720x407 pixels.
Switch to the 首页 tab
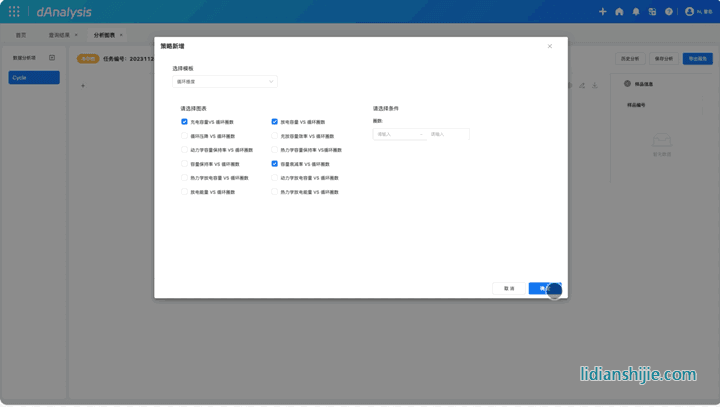[x=21, y=35]
